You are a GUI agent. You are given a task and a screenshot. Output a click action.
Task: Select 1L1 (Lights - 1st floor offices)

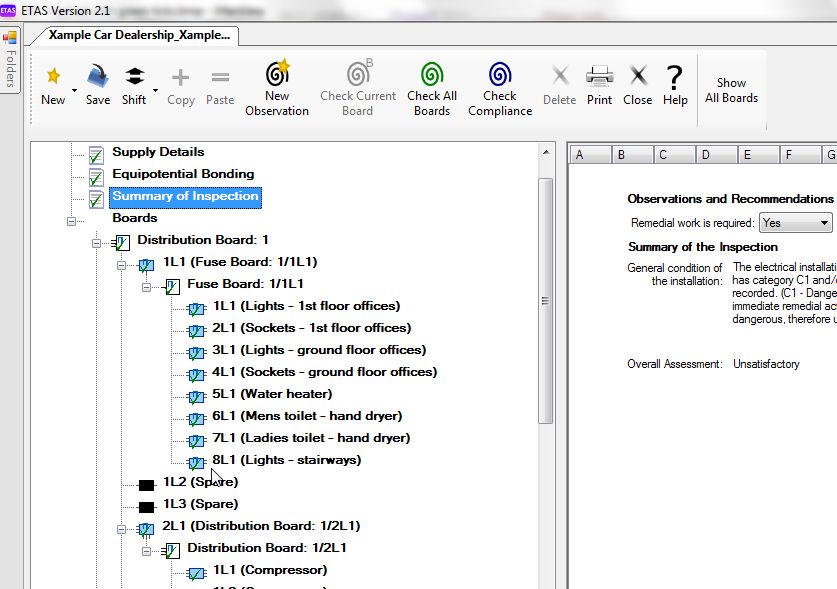[x=306, y=306]
